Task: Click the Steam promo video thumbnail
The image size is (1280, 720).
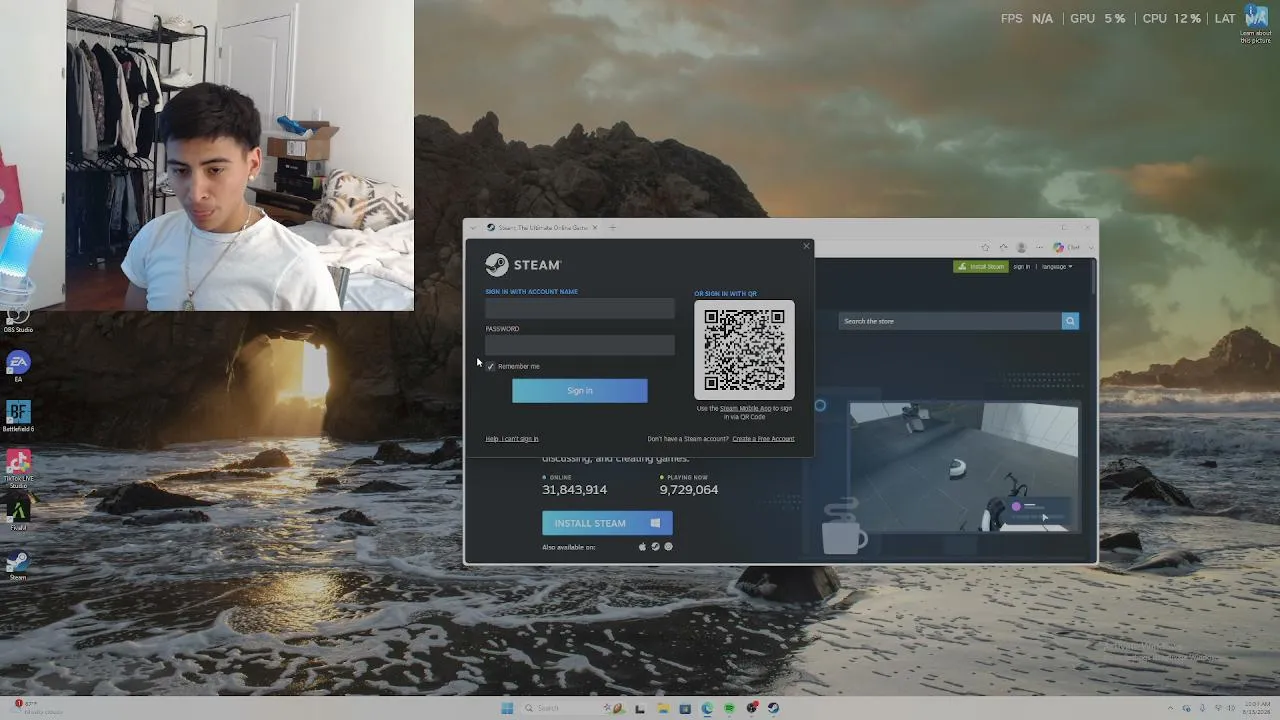Action: point(964,467)
